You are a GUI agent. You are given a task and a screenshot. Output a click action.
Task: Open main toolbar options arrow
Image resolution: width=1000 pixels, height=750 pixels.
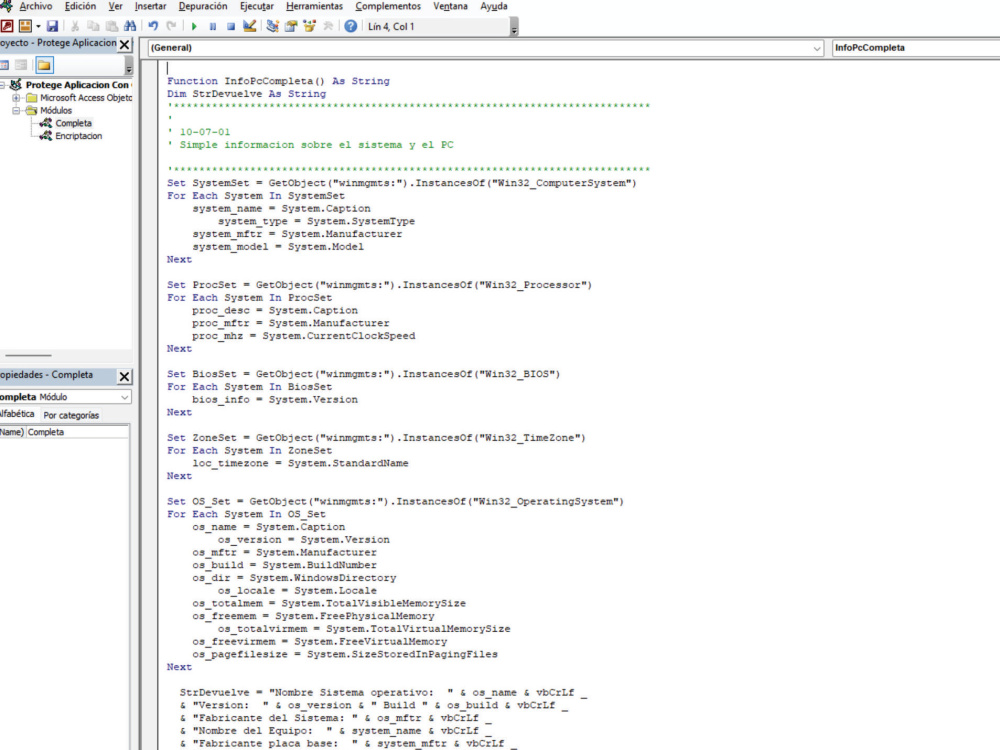tap(514, 27)
